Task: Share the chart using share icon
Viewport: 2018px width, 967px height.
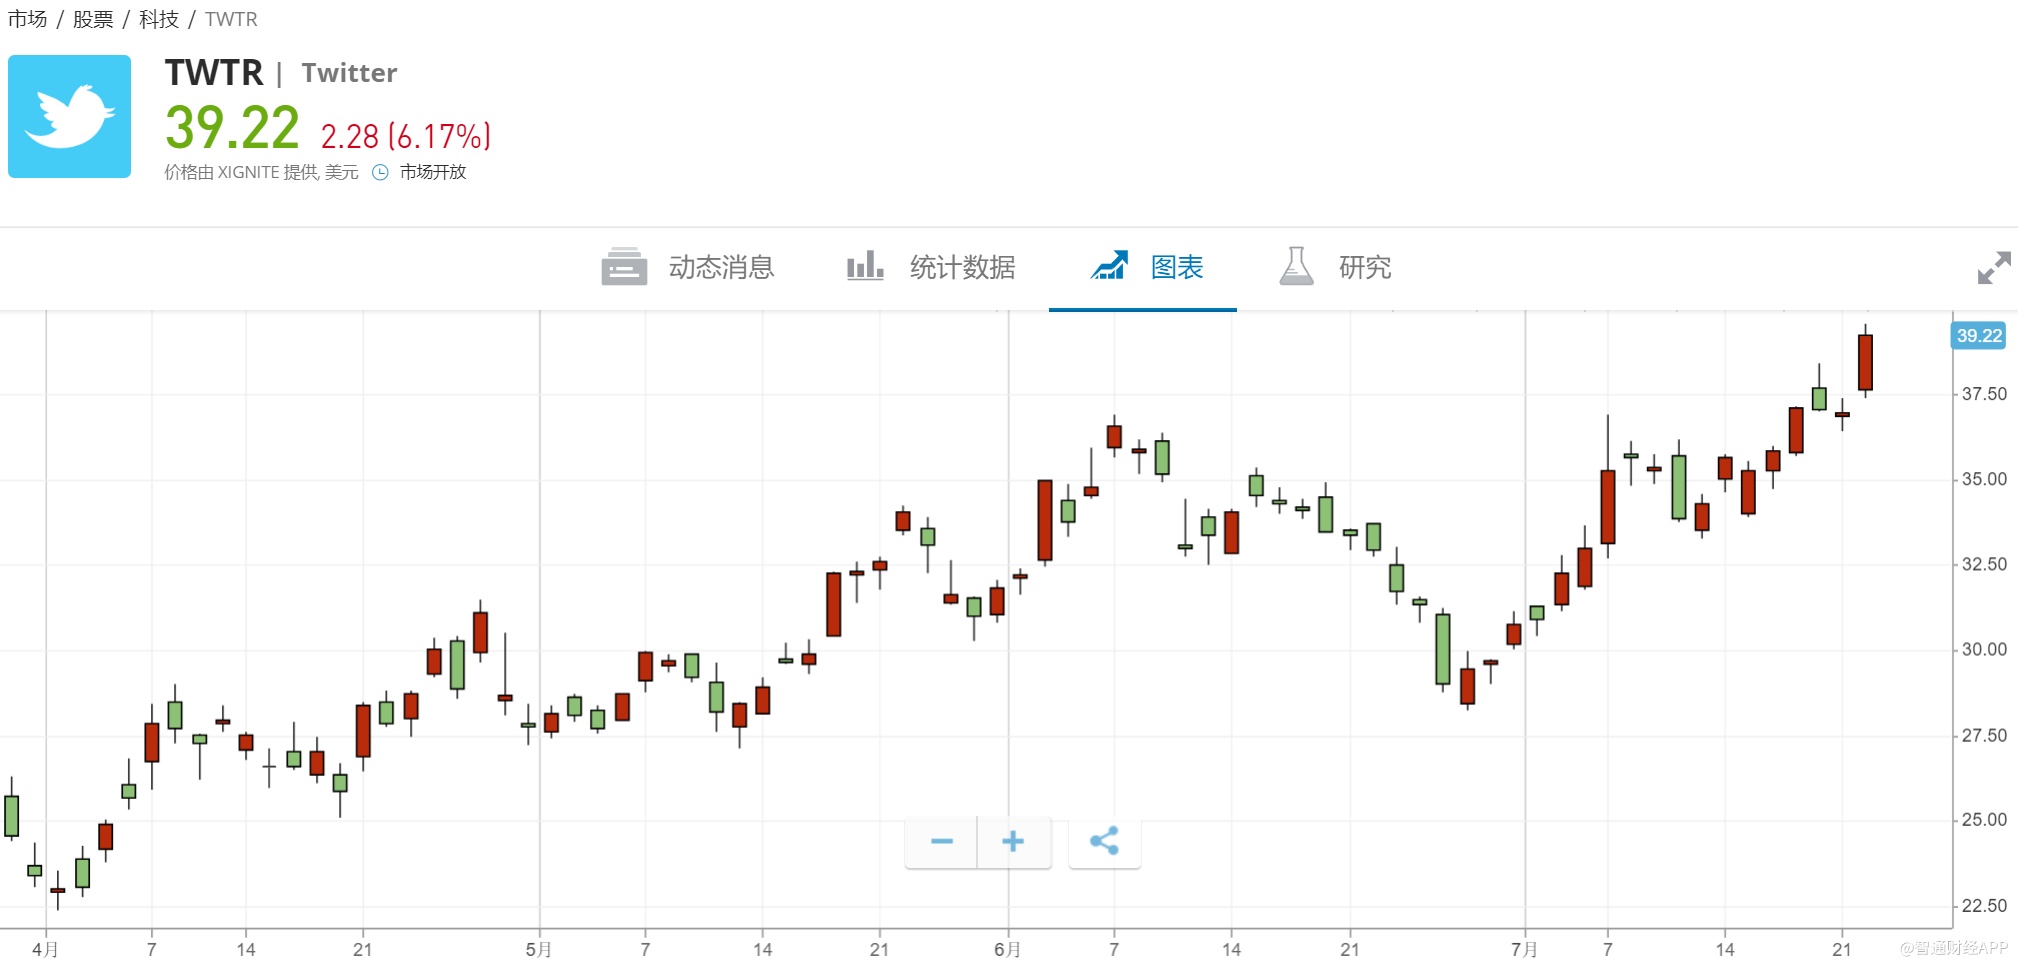Action: coord(1104,841)
